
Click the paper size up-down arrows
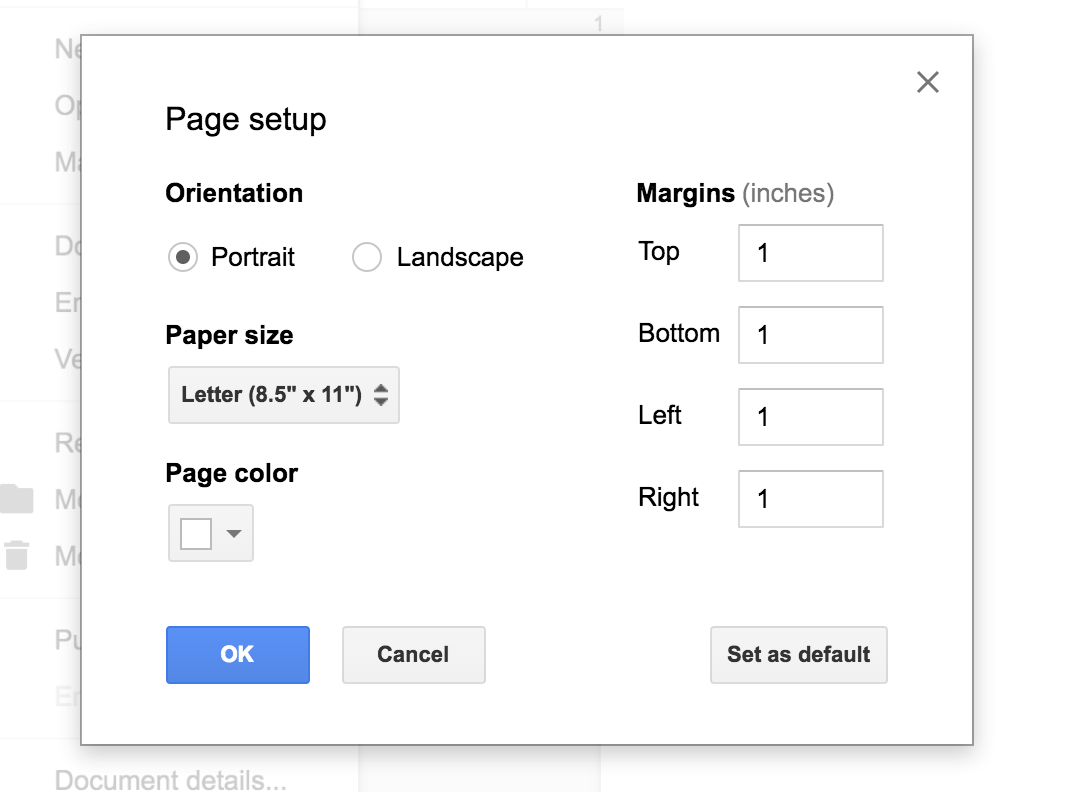[381, 395]
